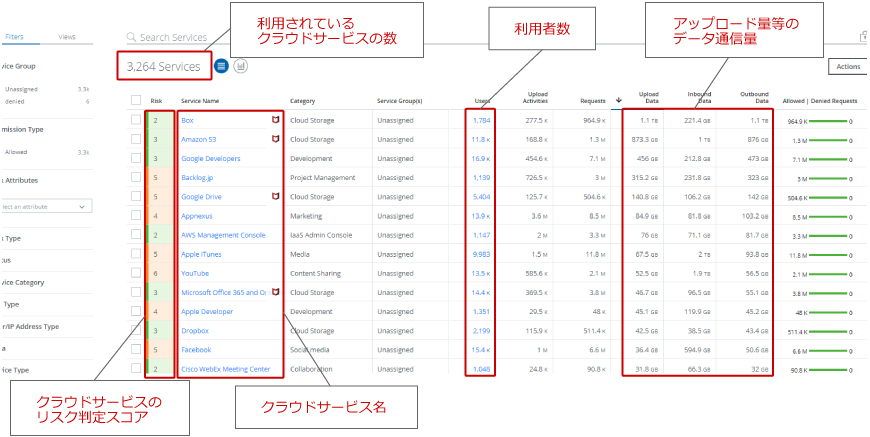Sort by Upload Activities column header
The width and height of the screenshot is (870, 437).
(x=535, y=98)
